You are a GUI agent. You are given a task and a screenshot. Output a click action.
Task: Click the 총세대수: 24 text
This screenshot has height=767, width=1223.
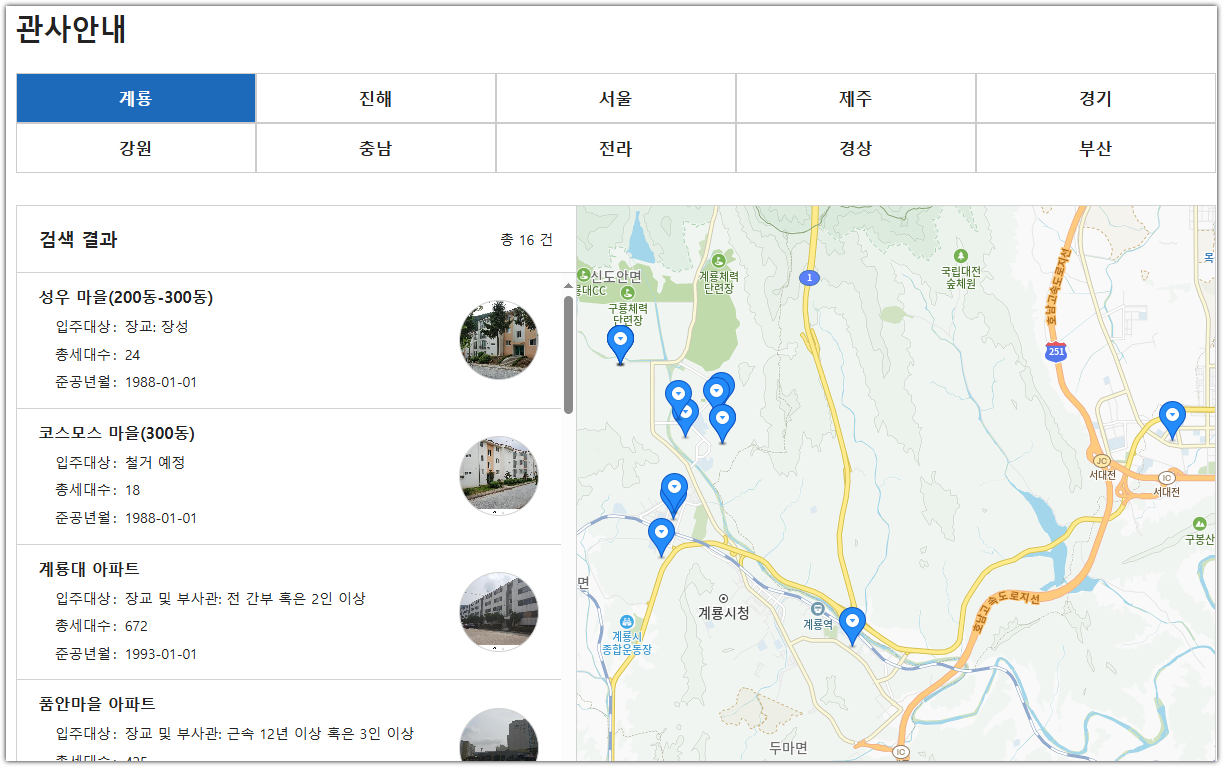tap(98, 354)
